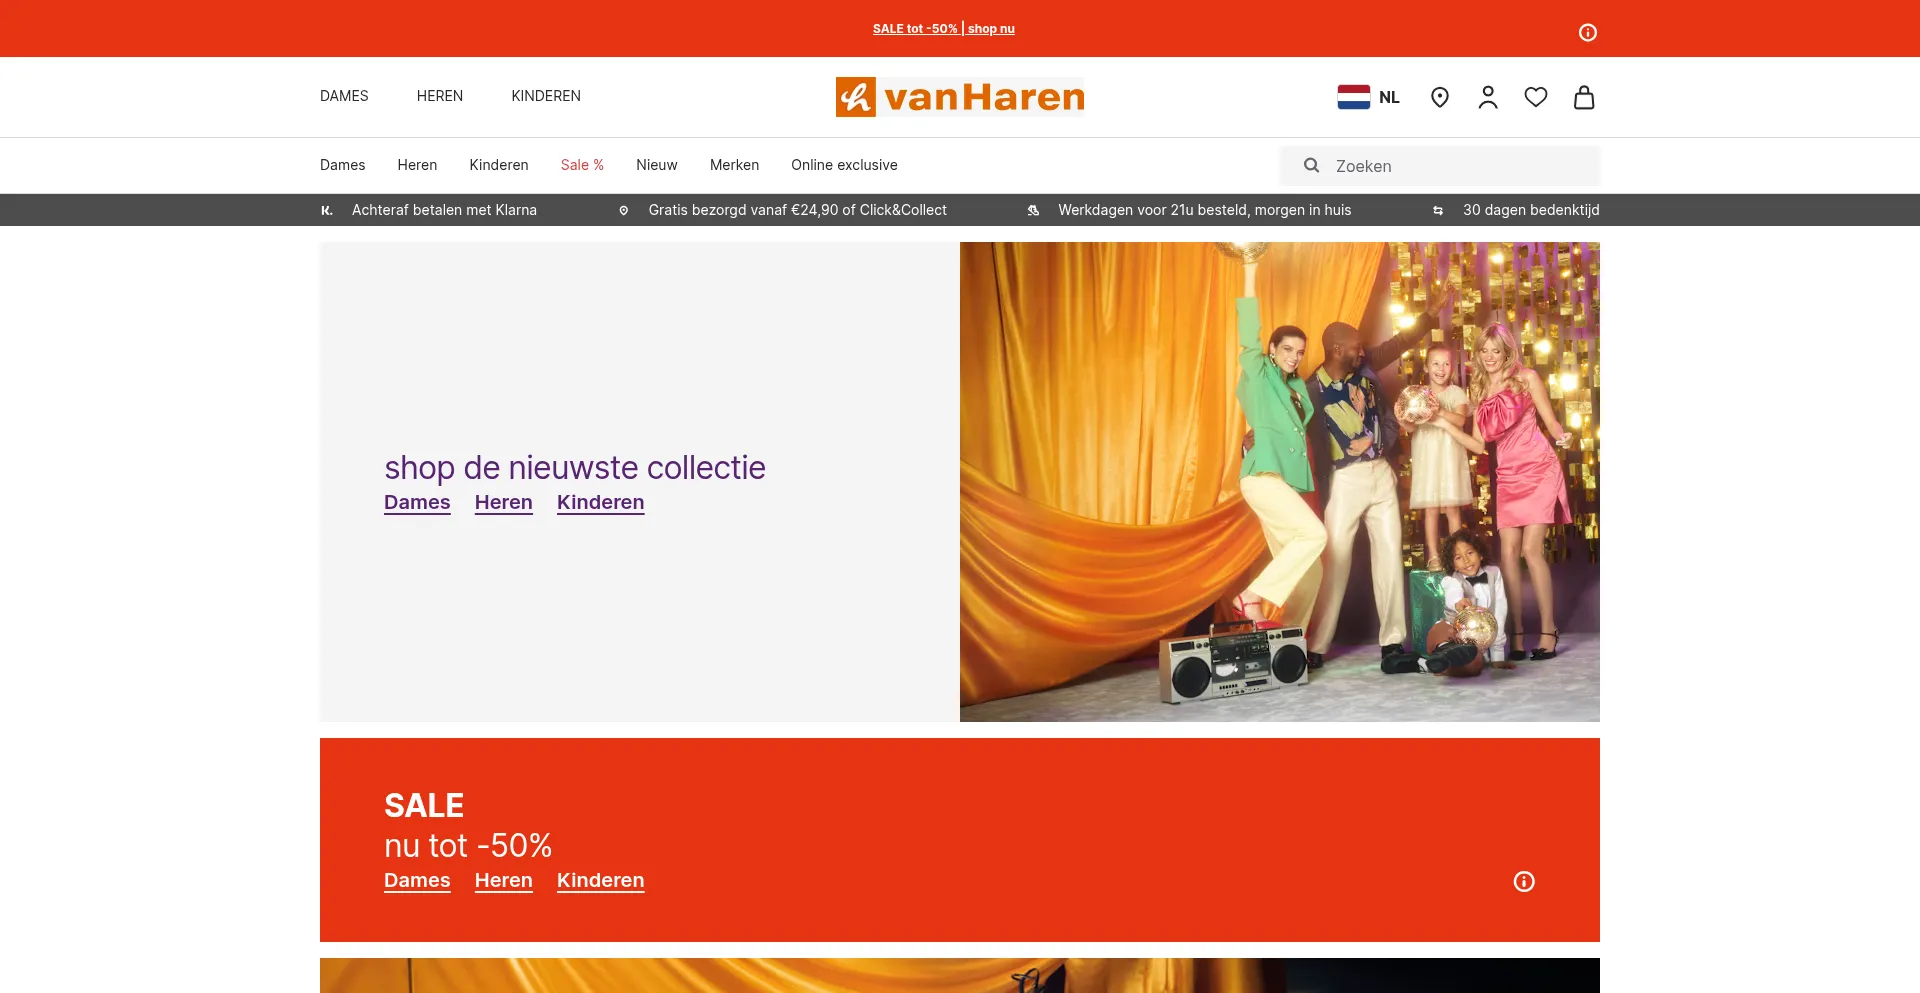Viewport: 1920px width, 993px height.
Task: Open Kinderen link in the SALE banner
Action: 600,880
